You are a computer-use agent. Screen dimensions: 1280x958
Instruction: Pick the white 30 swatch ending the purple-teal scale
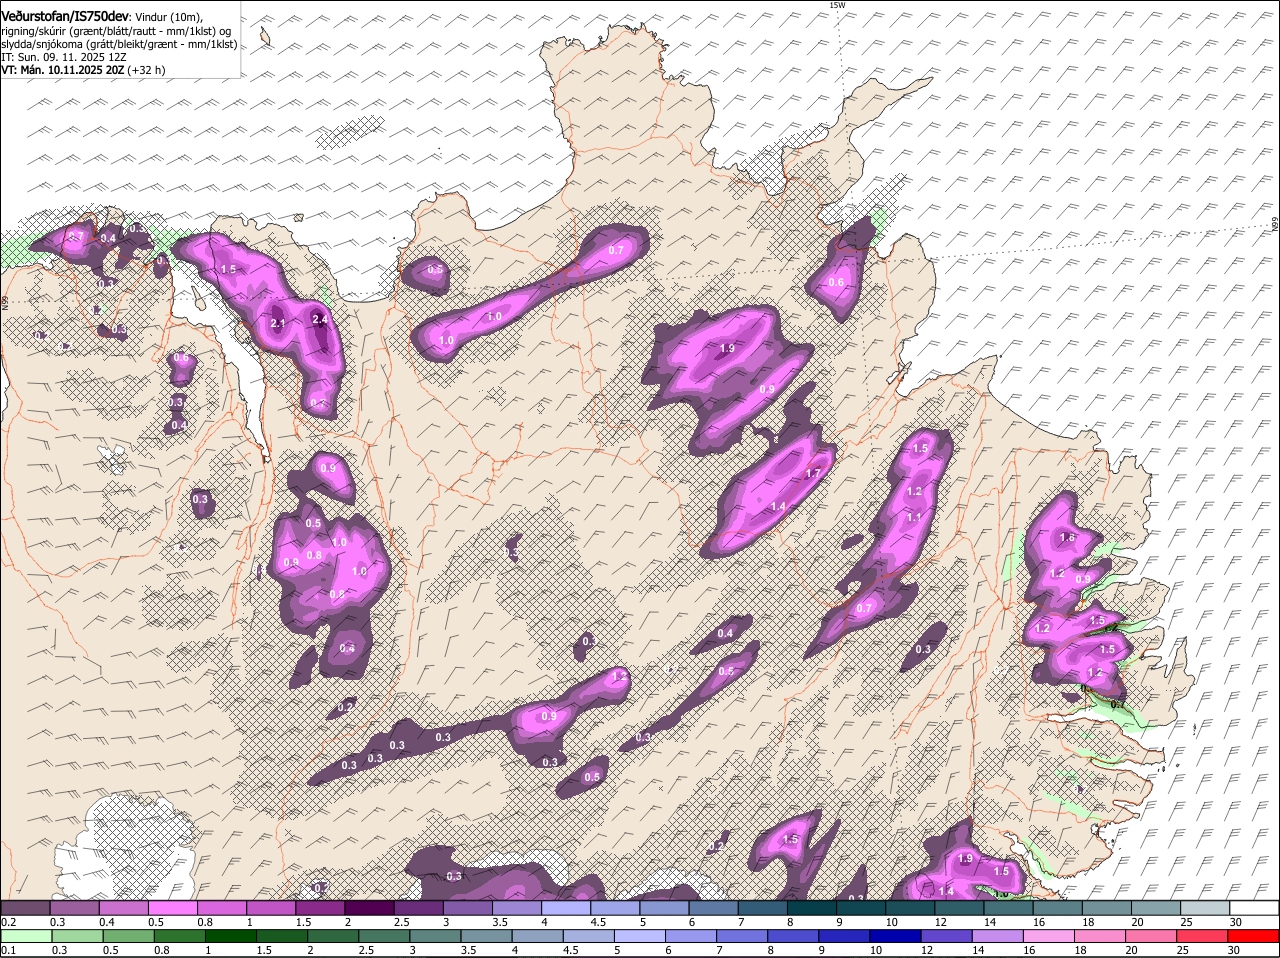(1254, 907)
